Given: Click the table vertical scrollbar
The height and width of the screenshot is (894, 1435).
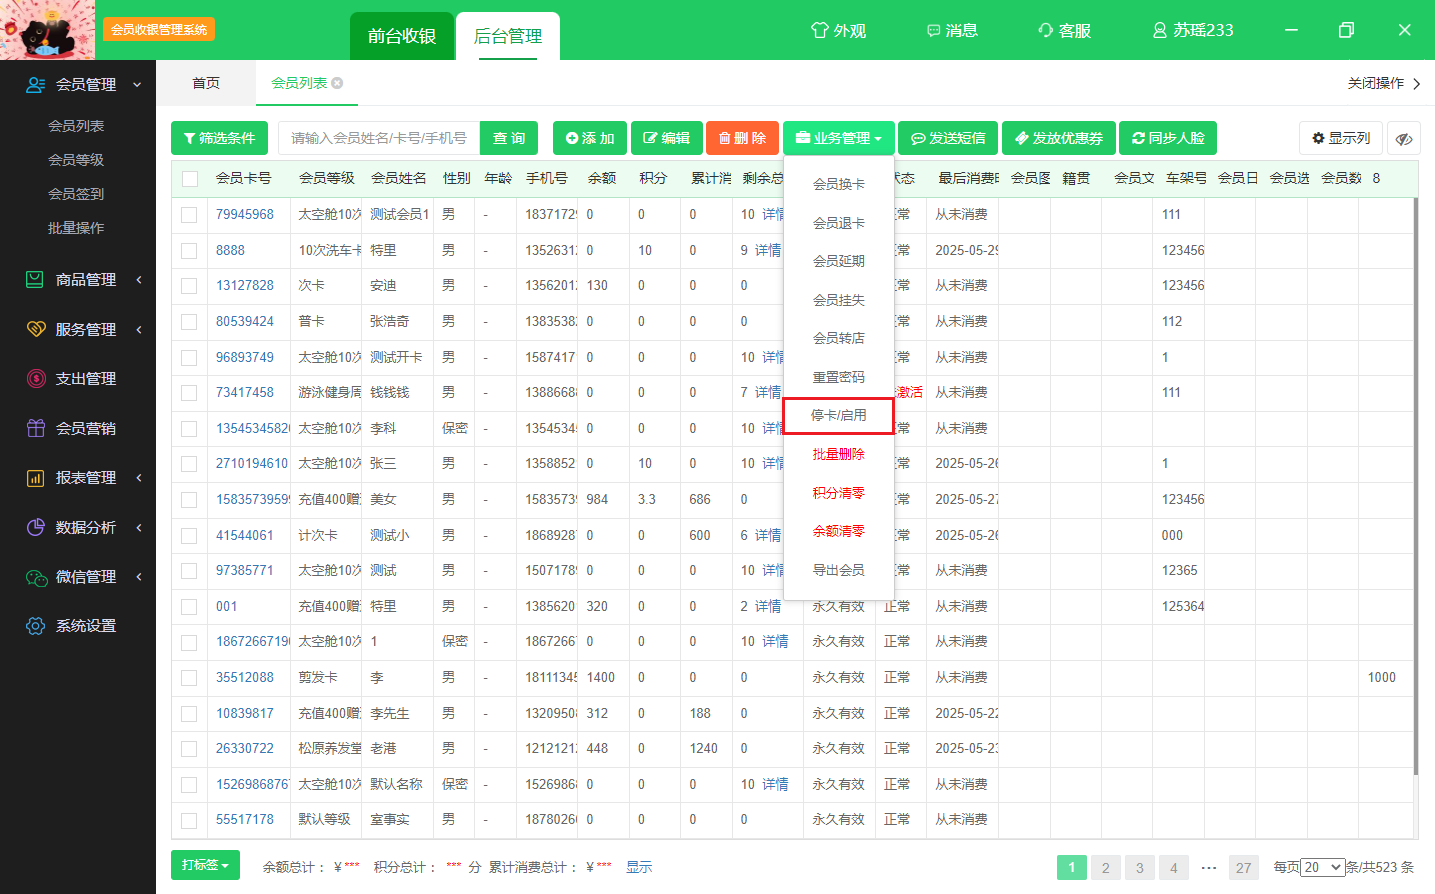Looking at the screenshot, I should [1415, 485].
